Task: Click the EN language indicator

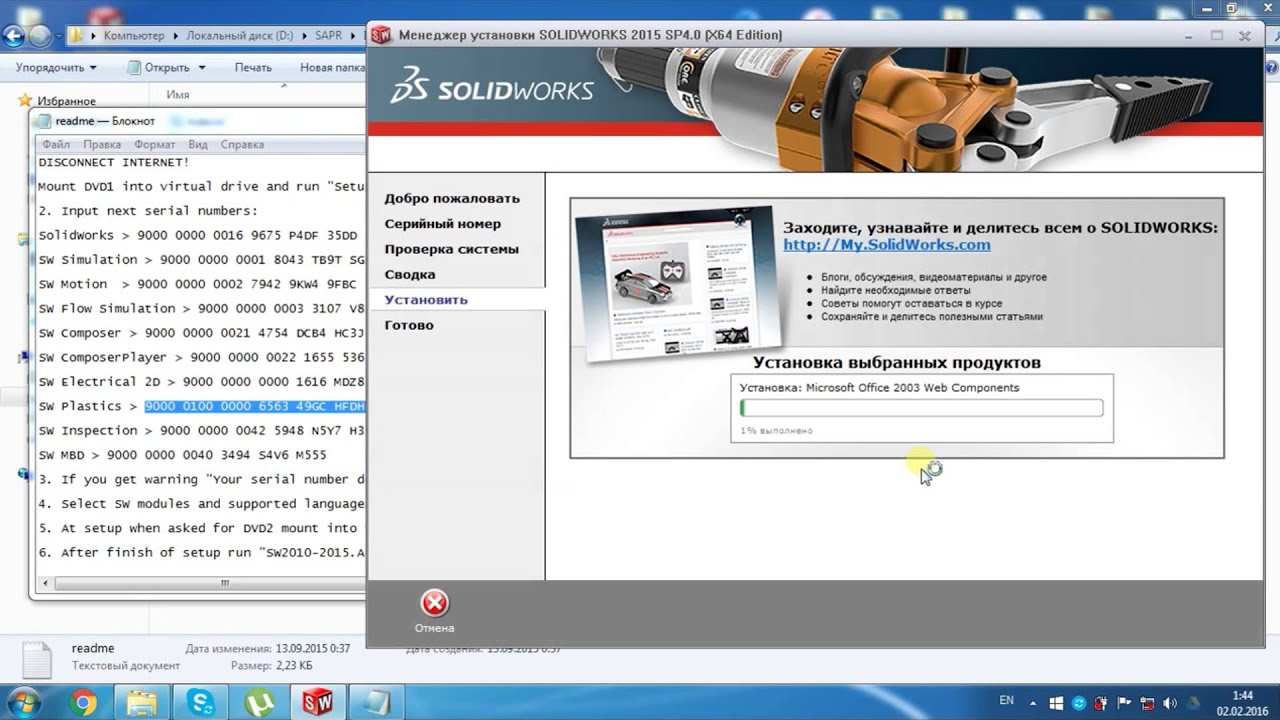Action: pyautogui.click(x=1007, y=700)
